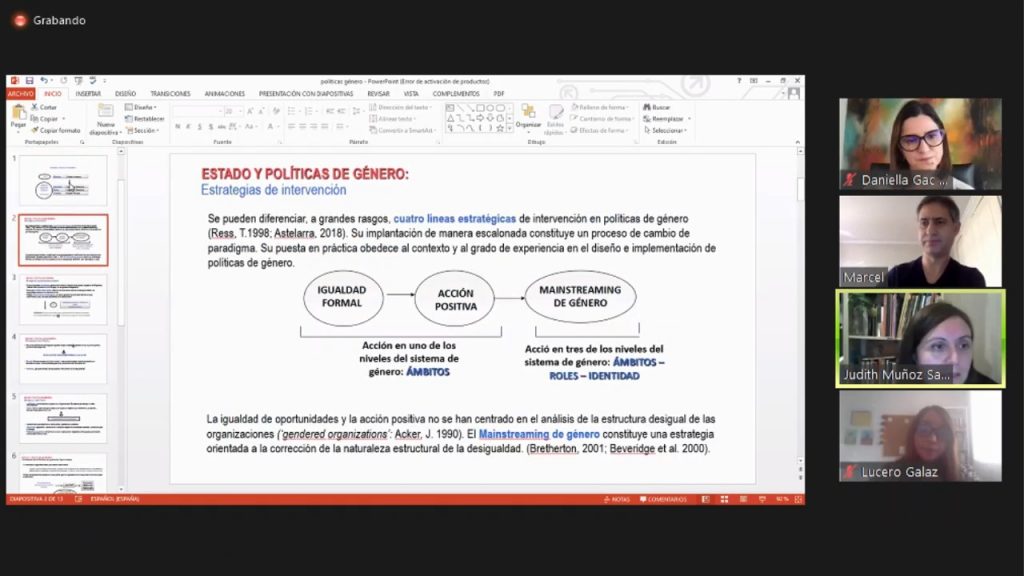
Task: Open the PowerPoint help question mark
Action: click(x=739, y=81)
